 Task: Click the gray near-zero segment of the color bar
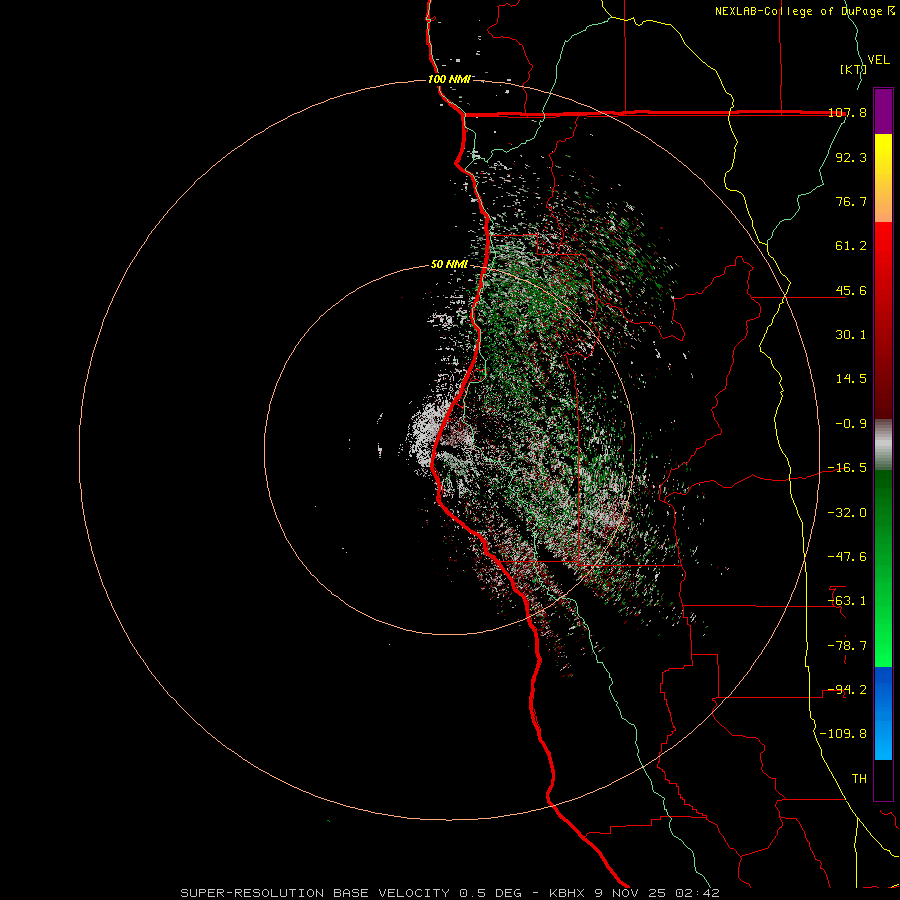tap(883, 445)
